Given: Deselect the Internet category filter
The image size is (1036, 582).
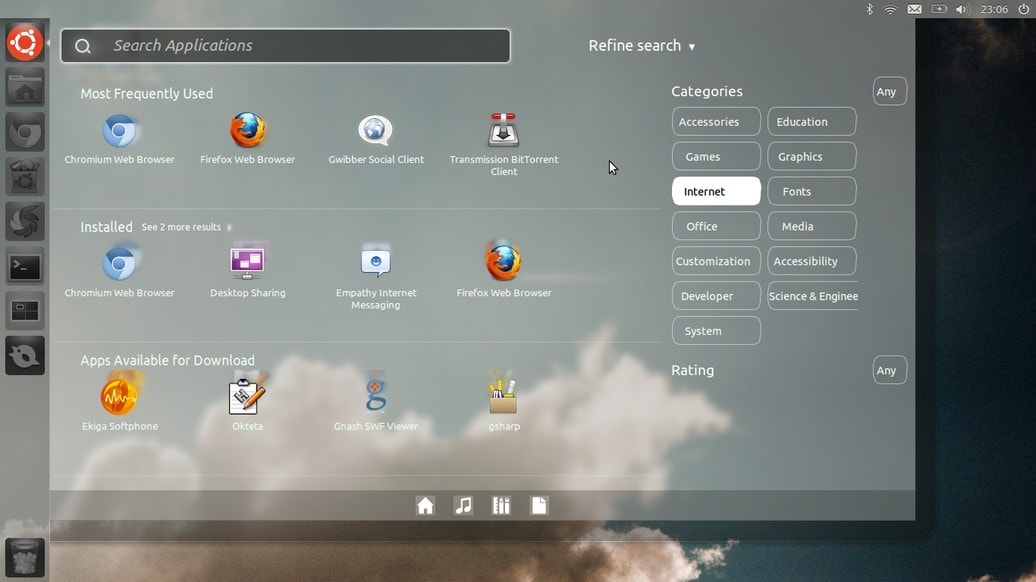Looking at the screenshot, I should [716, 191].
